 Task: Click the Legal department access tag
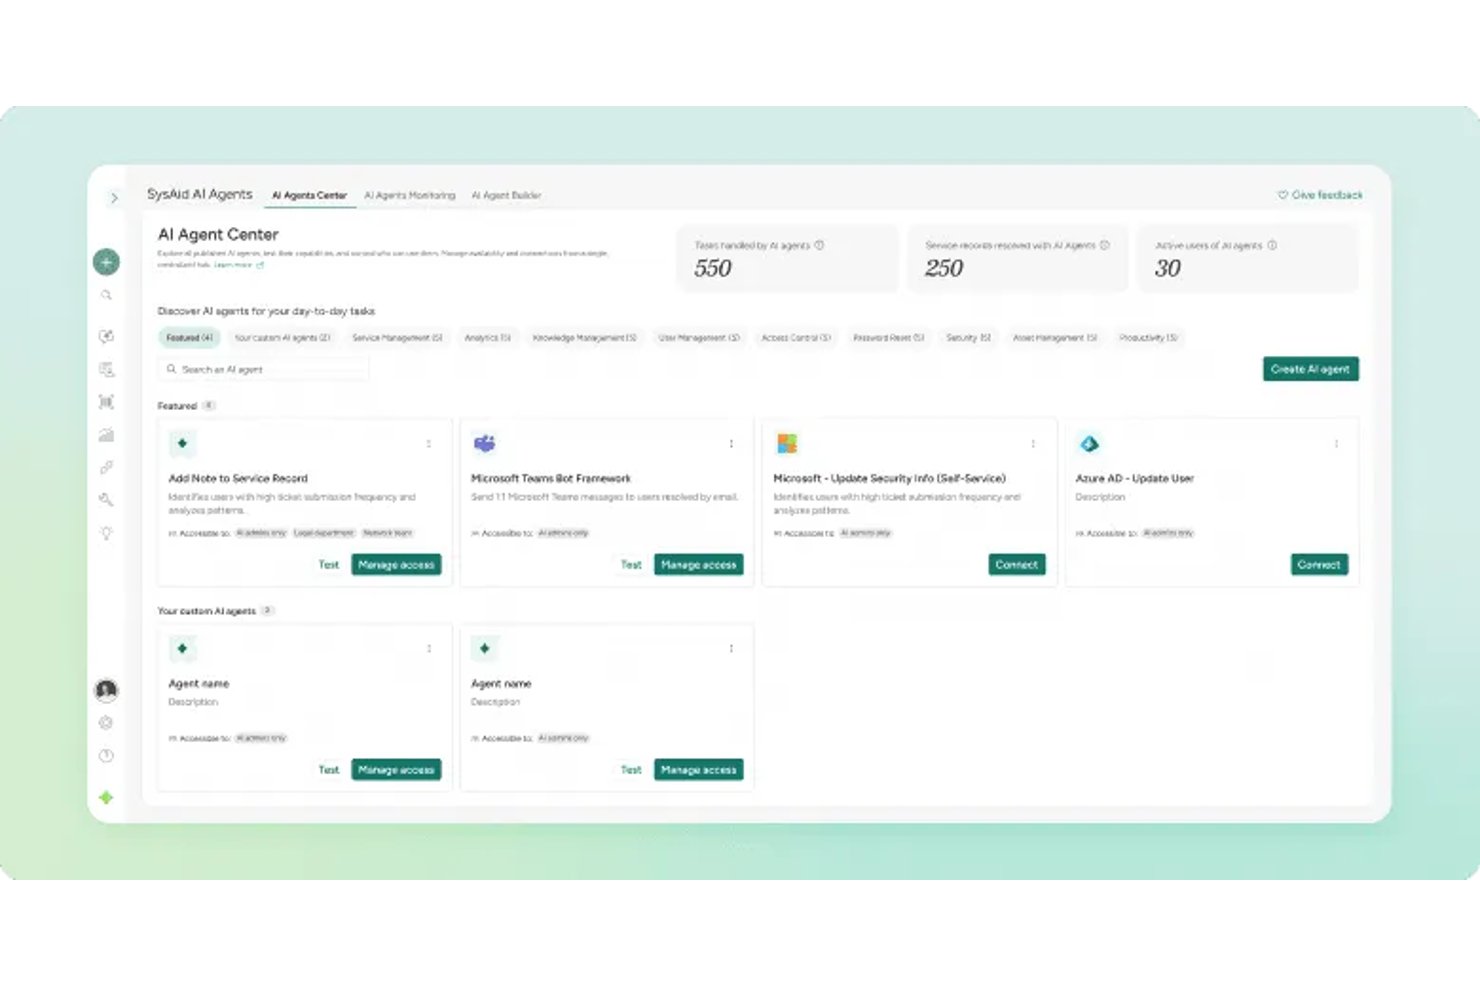(324, 533)
